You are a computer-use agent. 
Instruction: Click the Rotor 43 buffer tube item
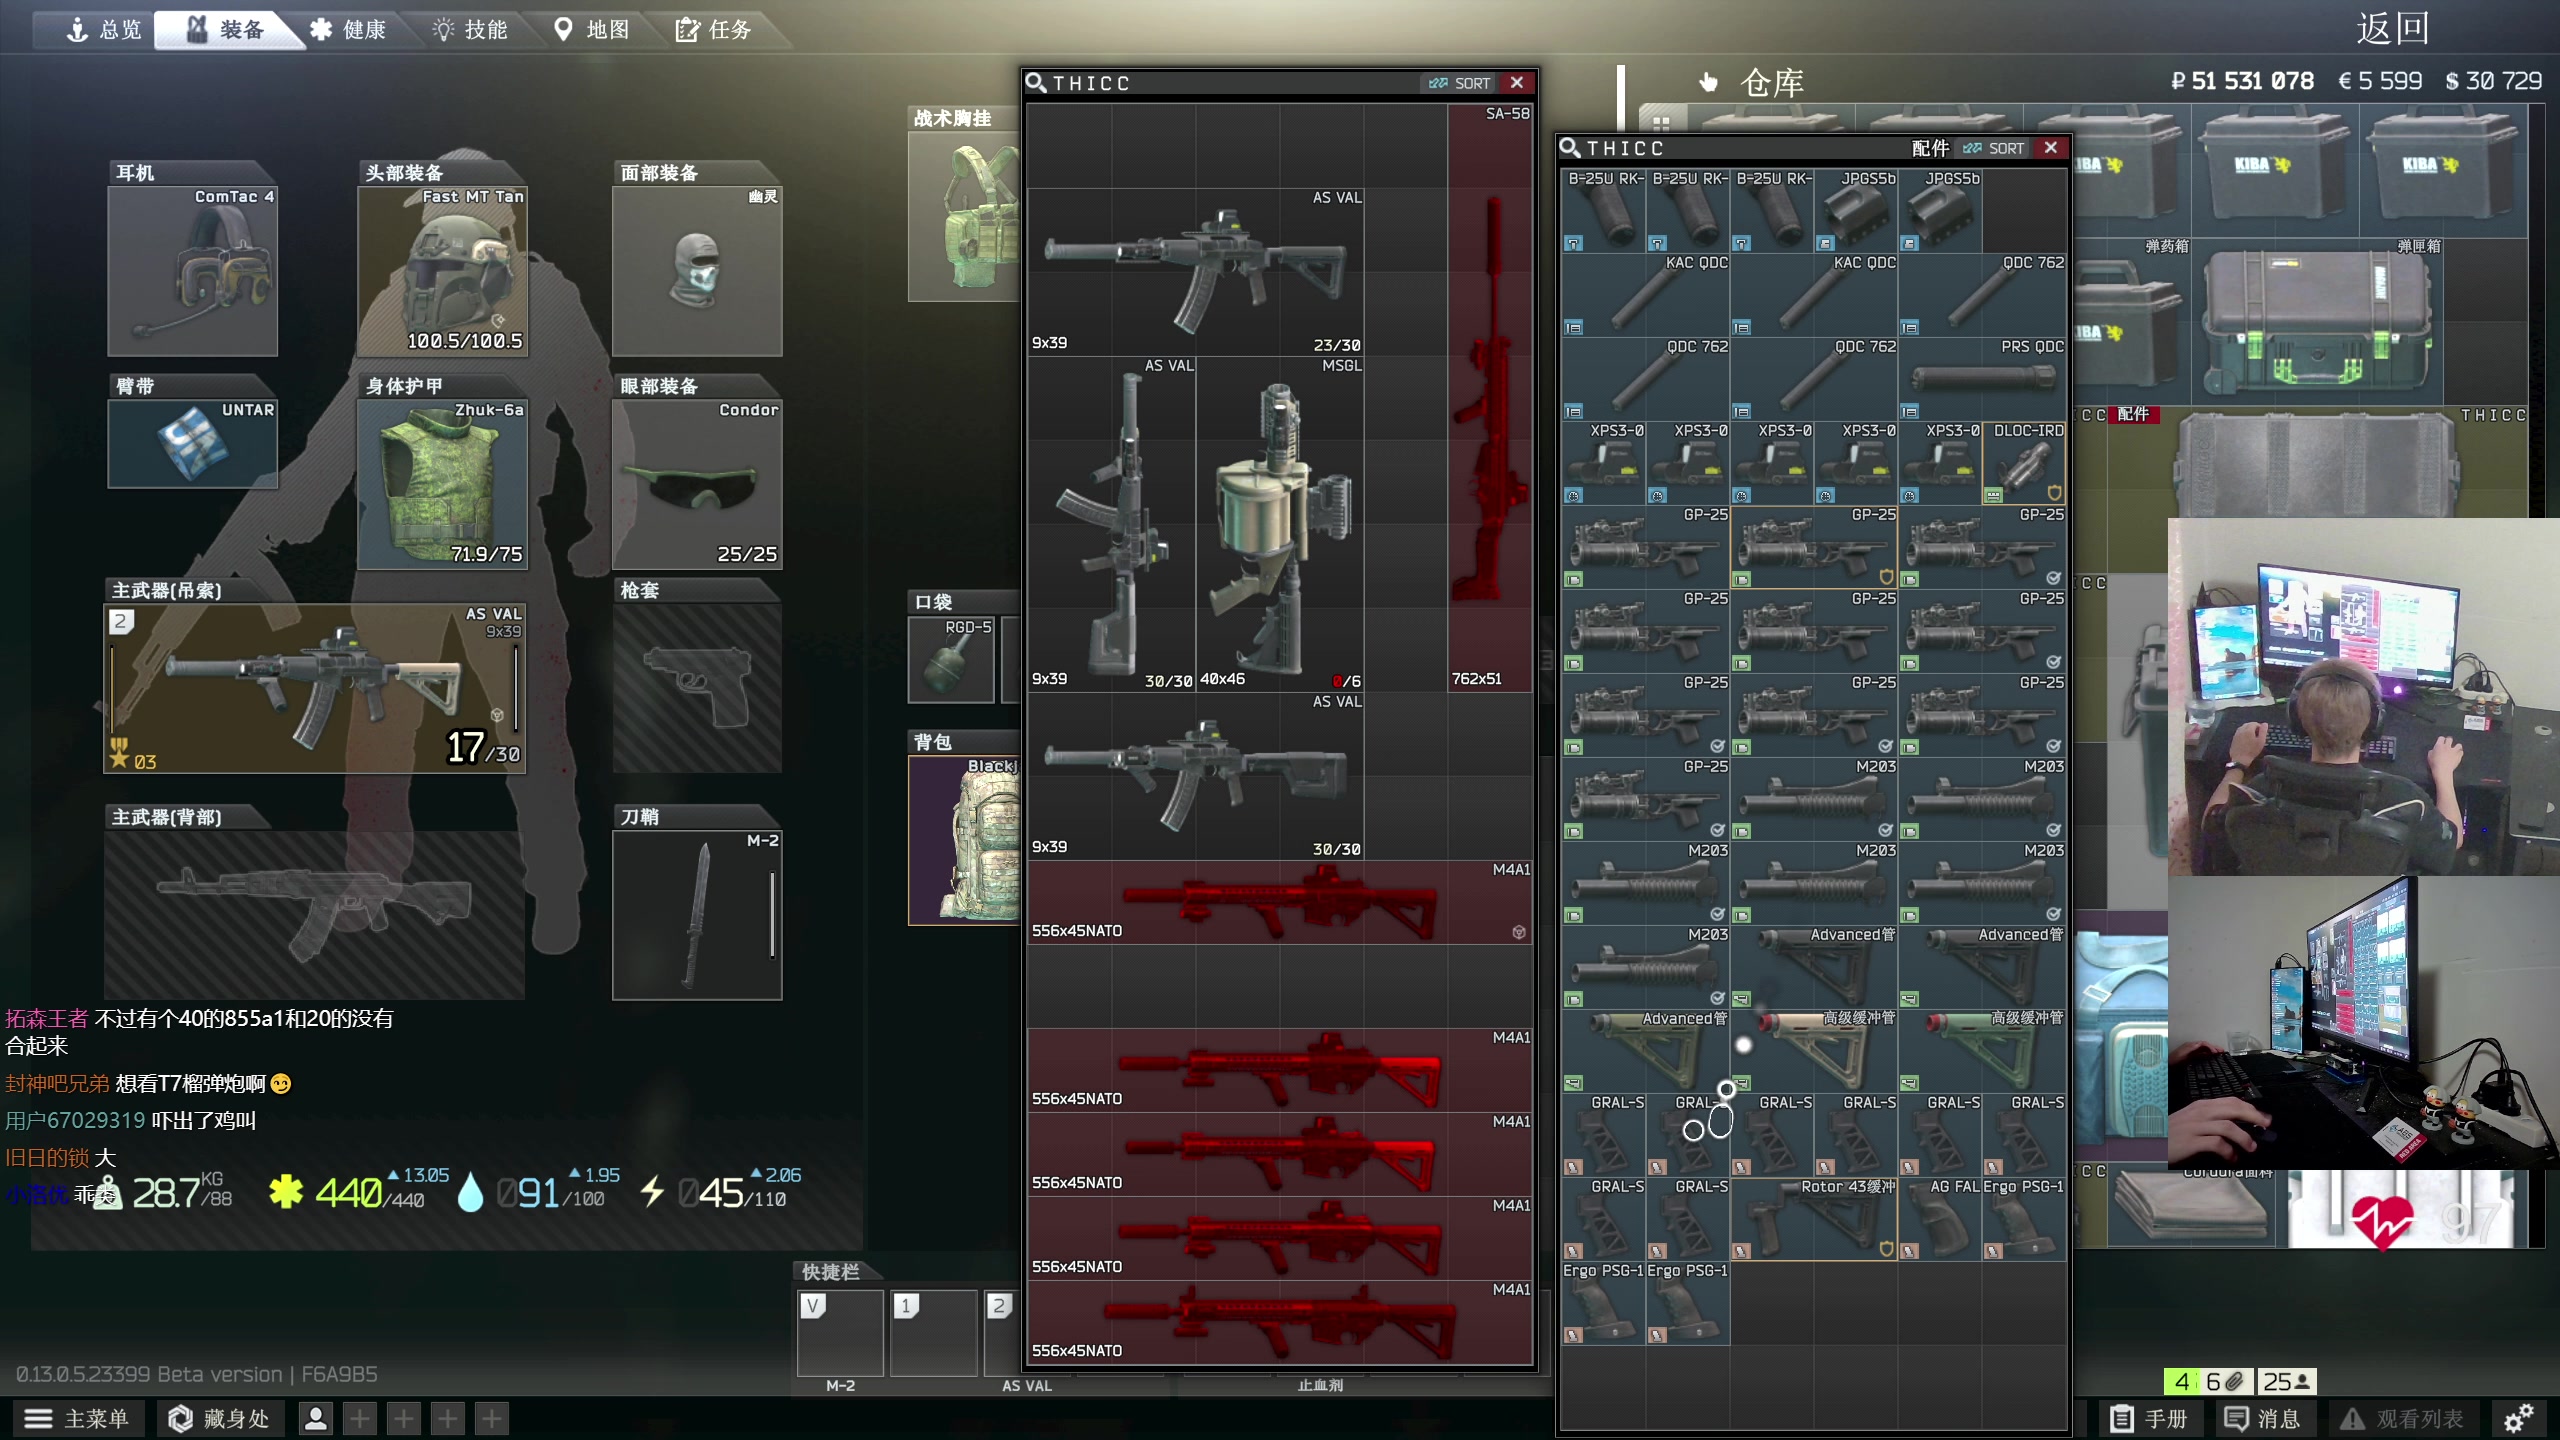tap(1814, 1219)
